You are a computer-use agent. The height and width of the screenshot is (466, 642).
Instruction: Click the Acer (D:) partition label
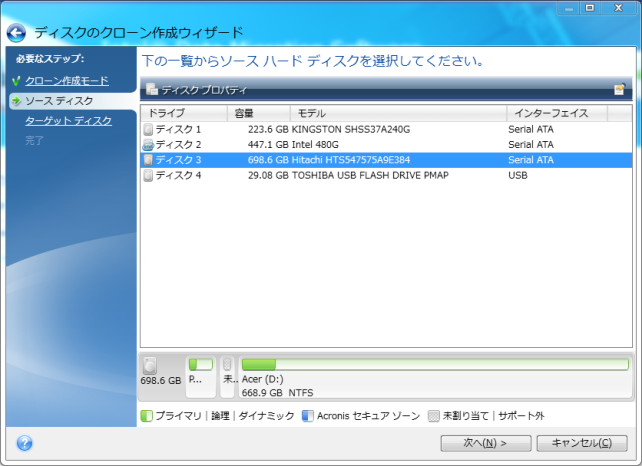(262, 379)
